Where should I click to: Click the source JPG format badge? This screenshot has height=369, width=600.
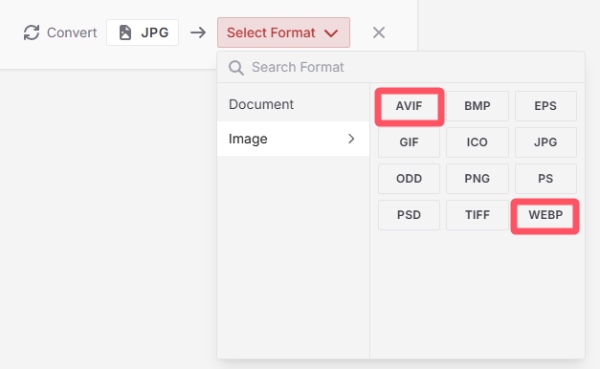pos(142,33)
